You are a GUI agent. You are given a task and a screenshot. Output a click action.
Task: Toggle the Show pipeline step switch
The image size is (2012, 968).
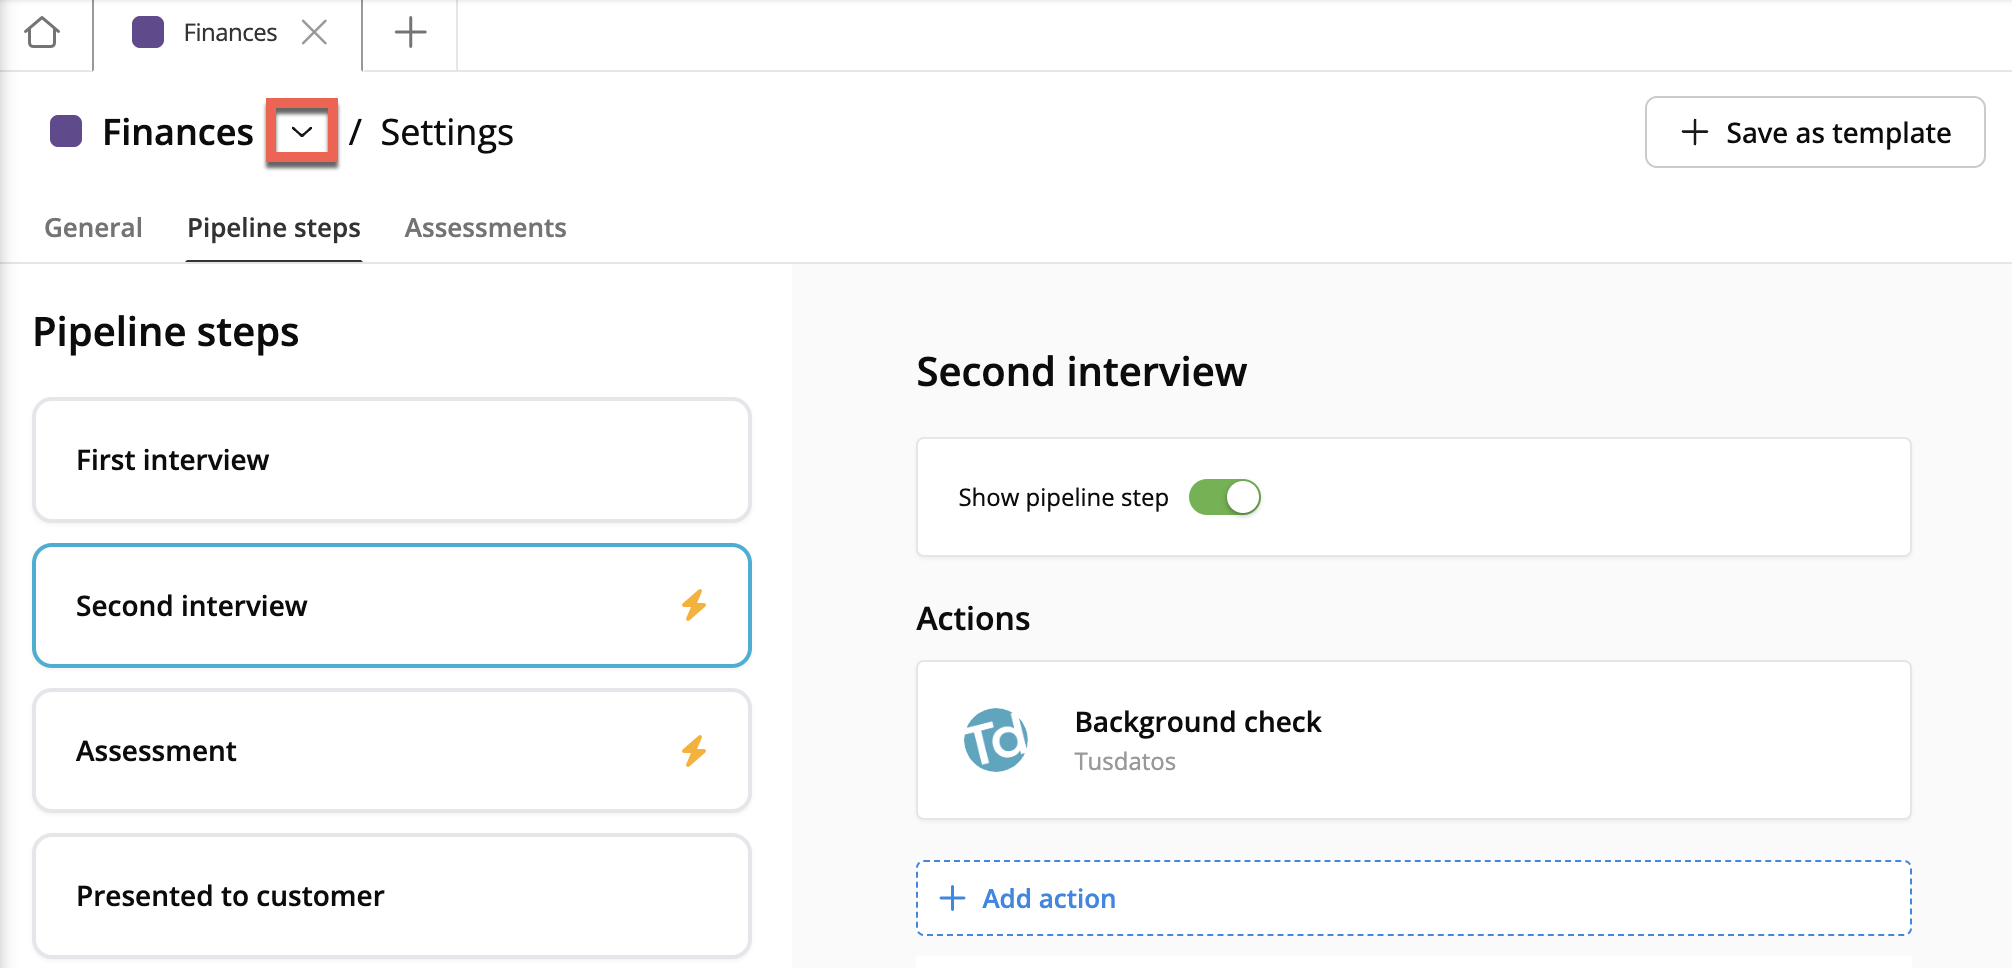point(1224,497)
